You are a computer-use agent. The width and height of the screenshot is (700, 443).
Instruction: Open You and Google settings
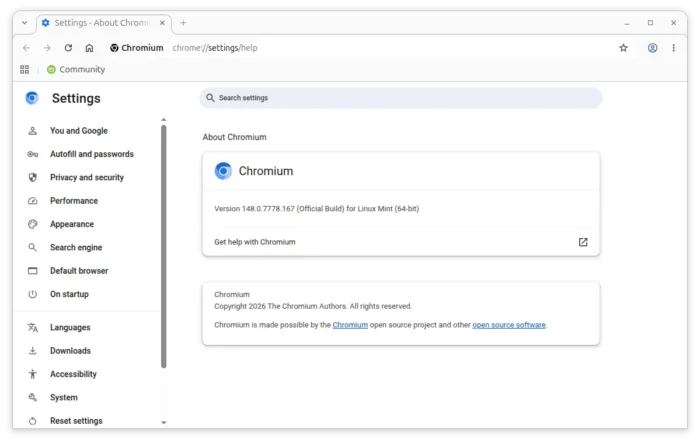coord(79,131)
